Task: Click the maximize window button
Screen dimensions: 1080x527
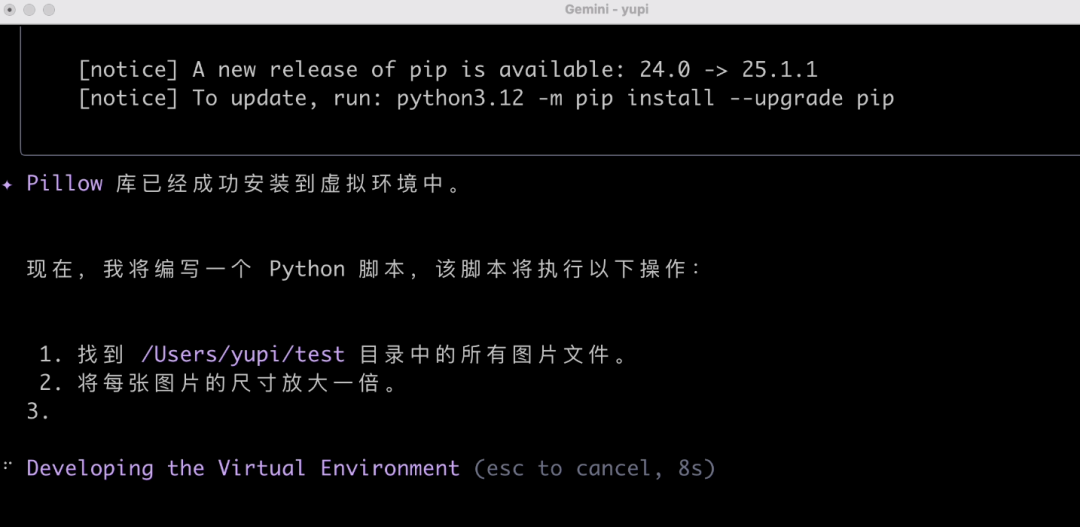Action: point(49,10)
